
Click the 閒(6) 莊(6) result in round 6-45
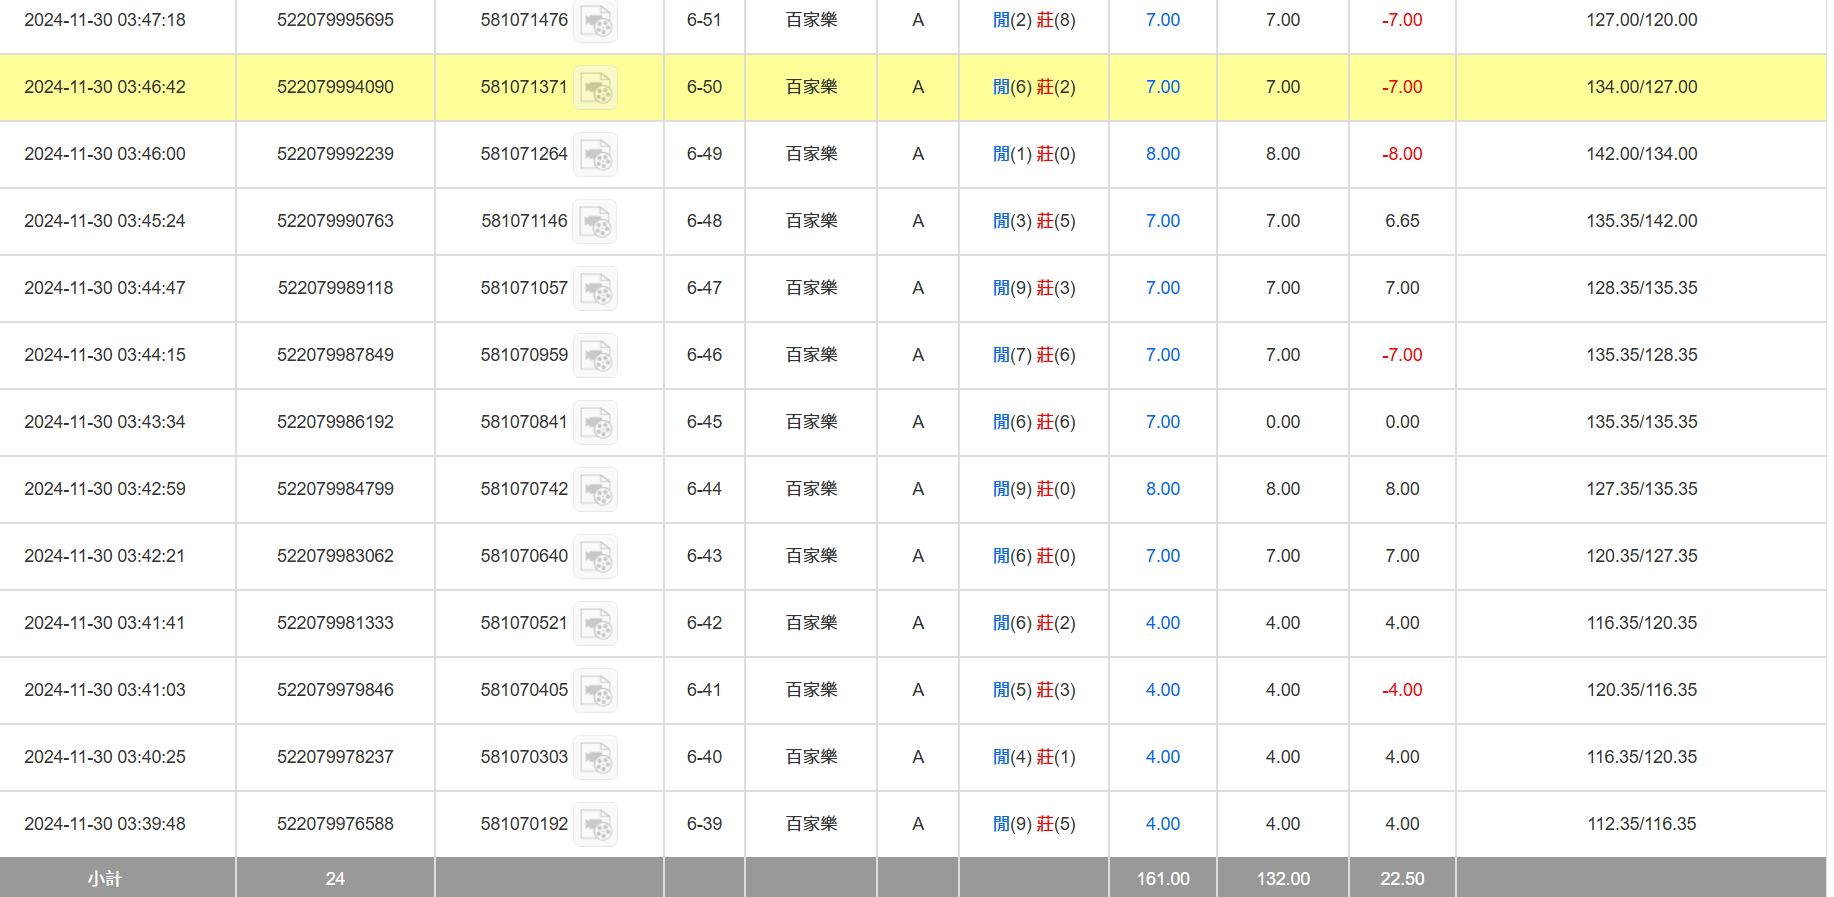(1033, 422)
